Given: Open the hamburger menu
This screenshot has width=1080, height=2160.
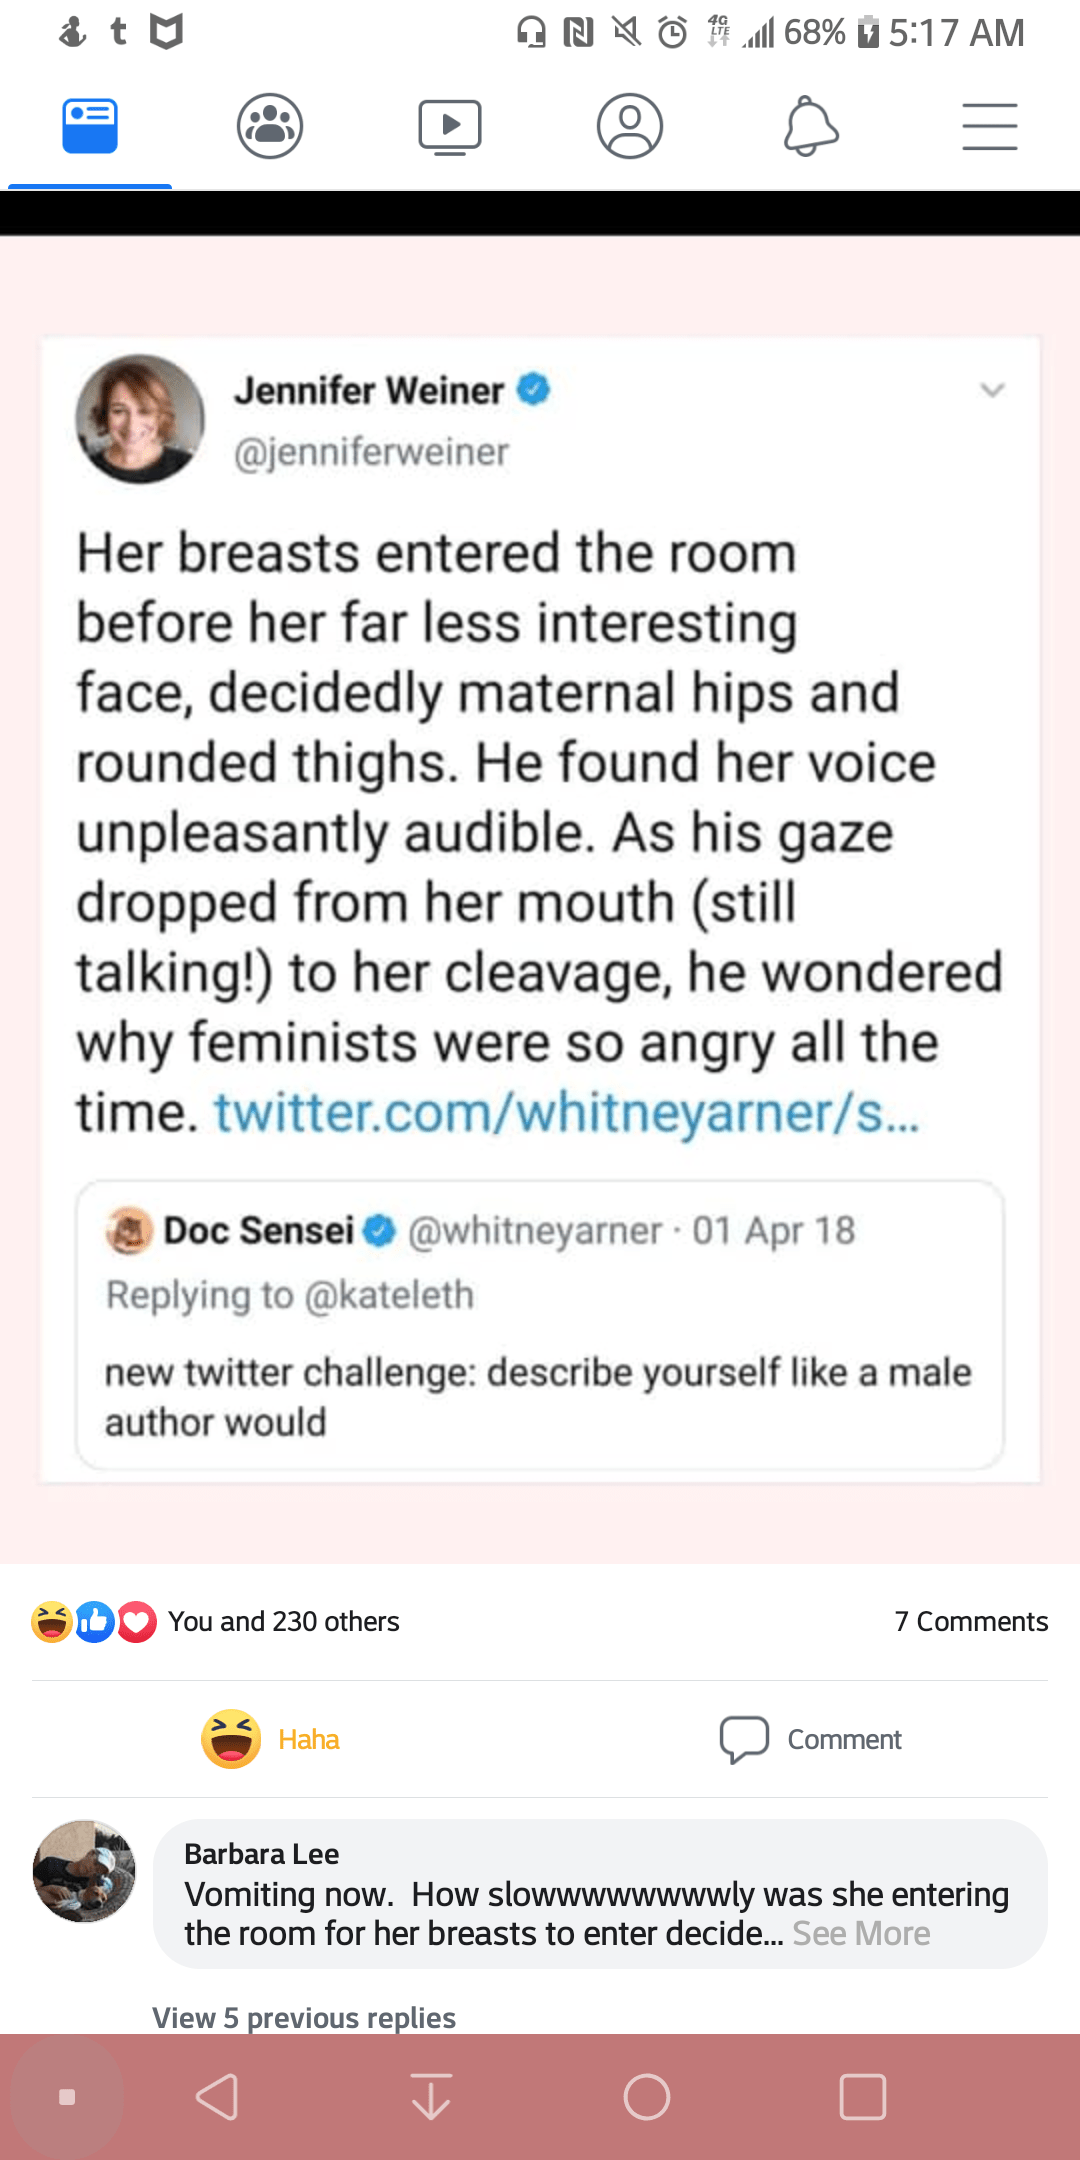Looking at the screenshot, I should [990, 127].
